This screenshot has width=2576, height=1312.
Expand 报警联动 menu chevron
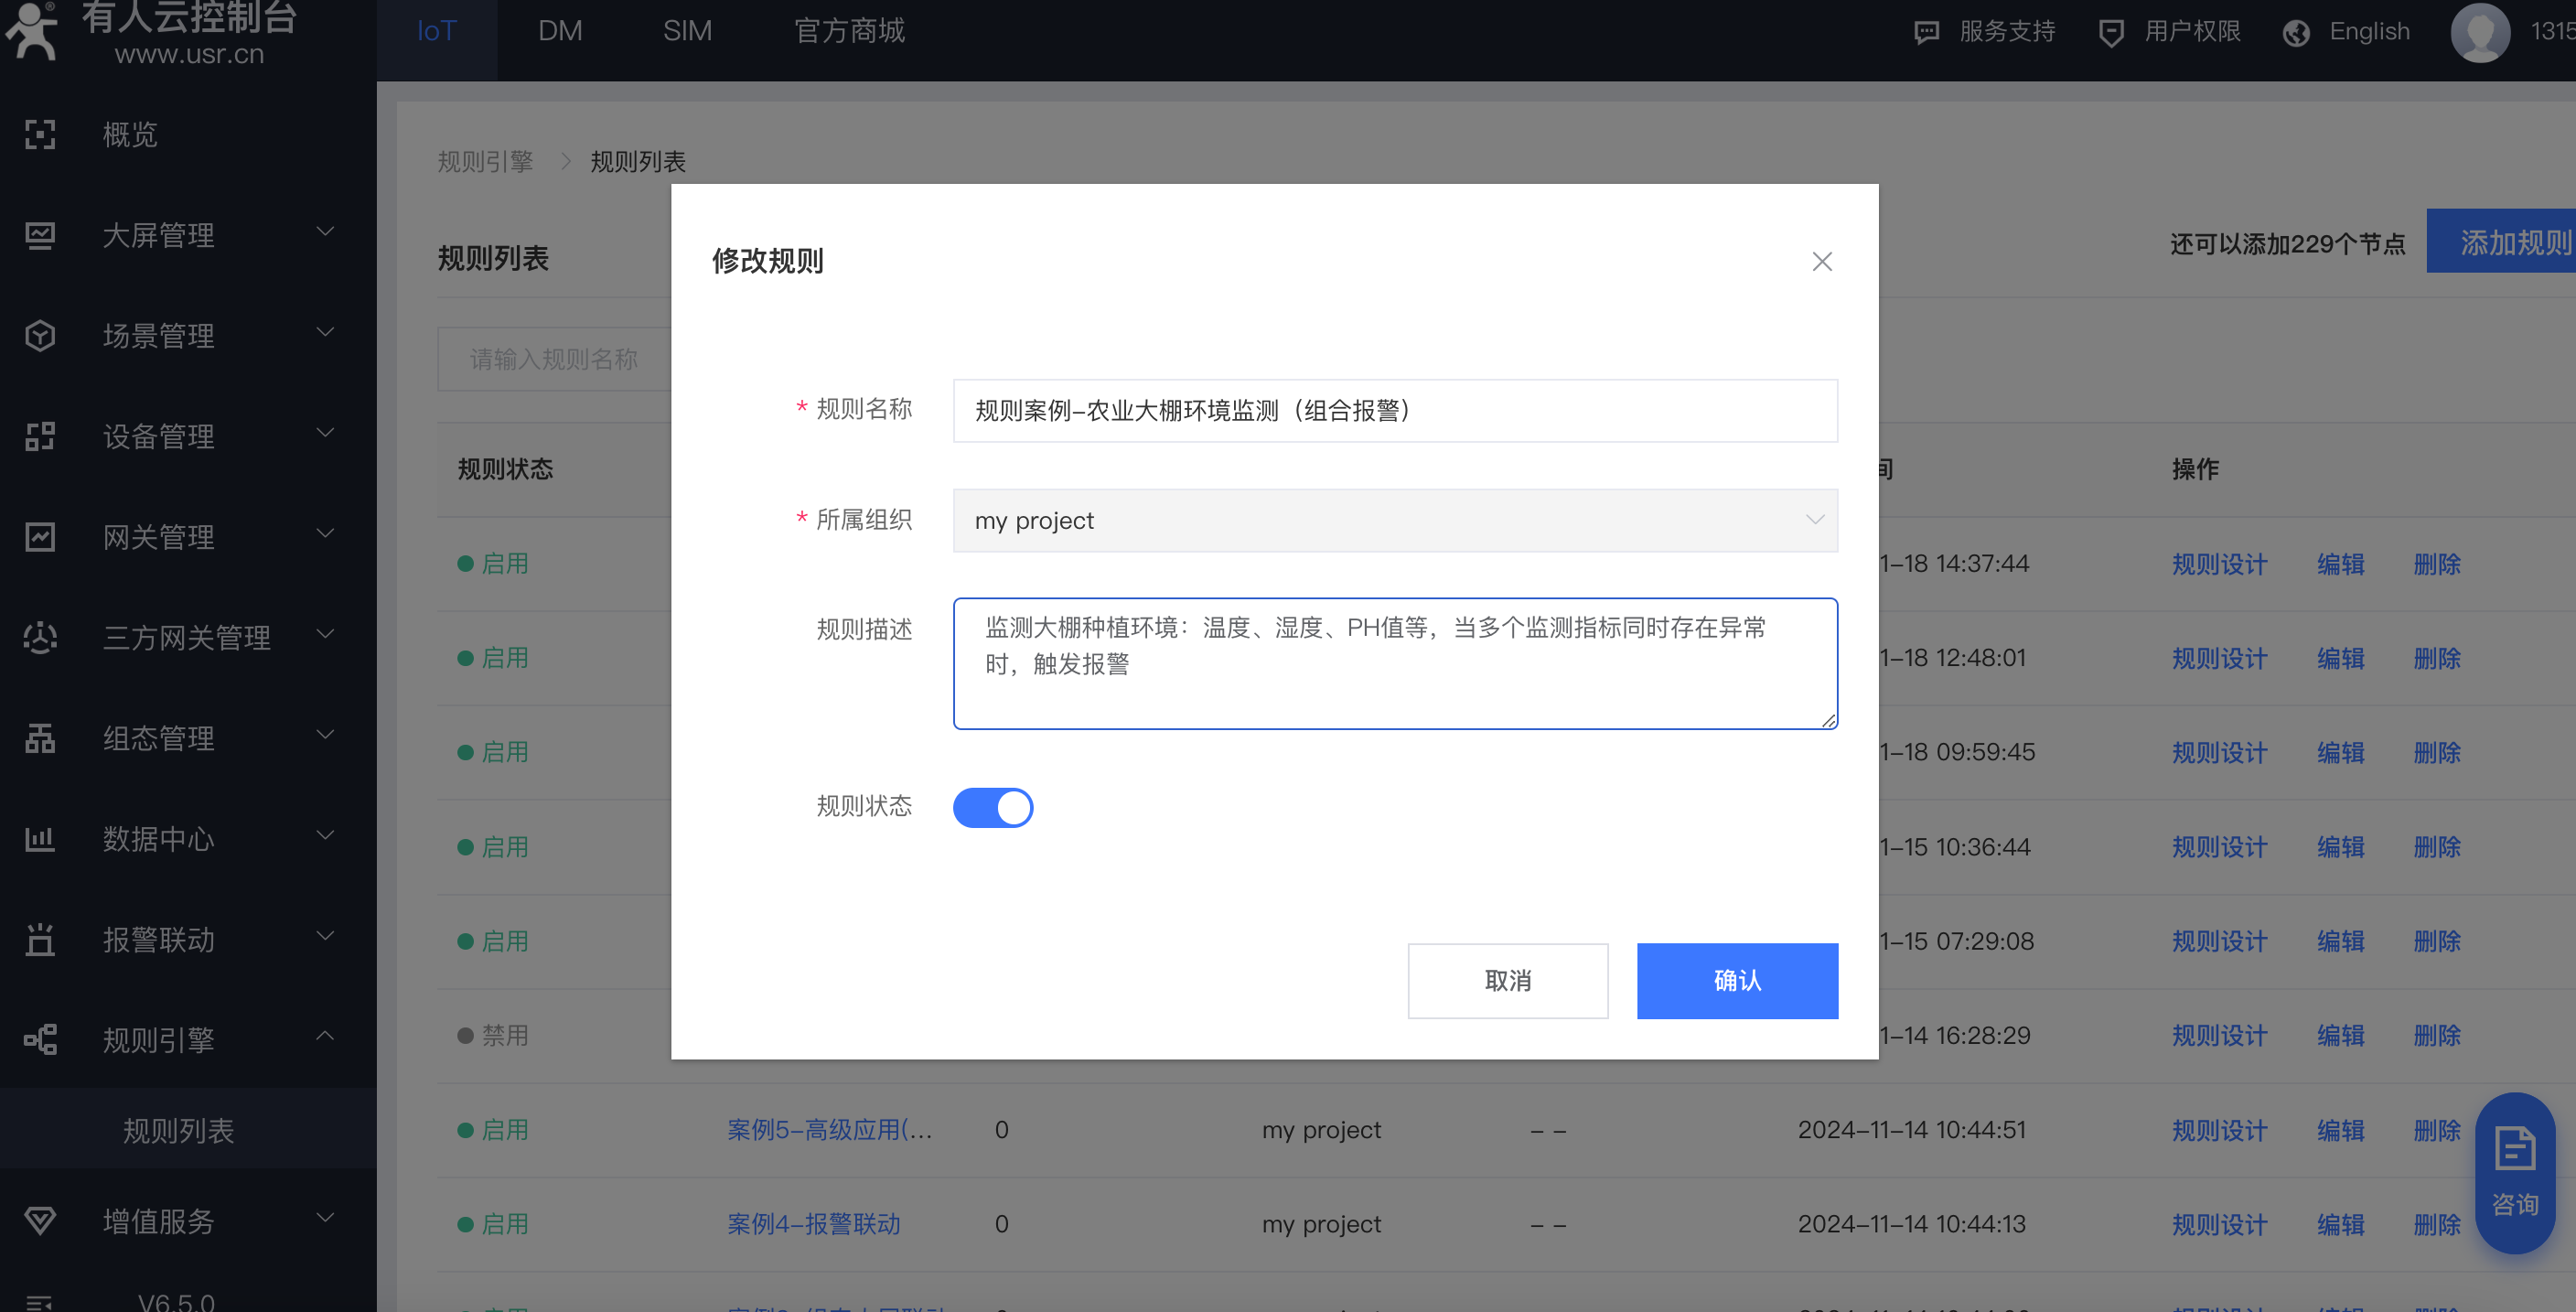[x=325, y=936]
